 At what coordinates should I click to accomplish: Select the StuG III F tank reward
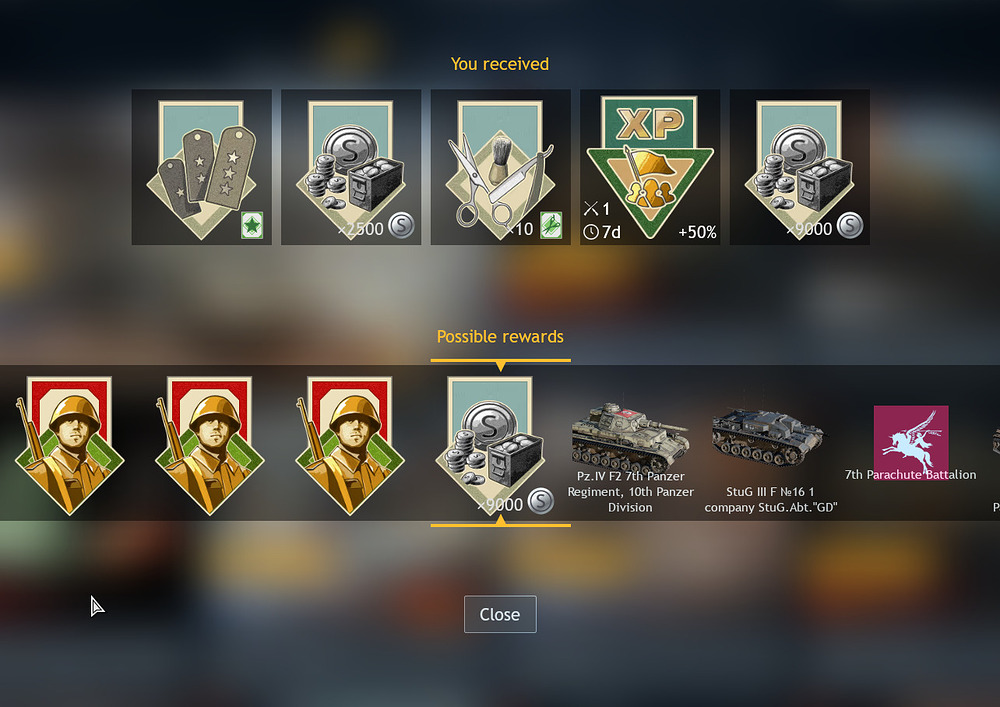click(x=770, y=462)
